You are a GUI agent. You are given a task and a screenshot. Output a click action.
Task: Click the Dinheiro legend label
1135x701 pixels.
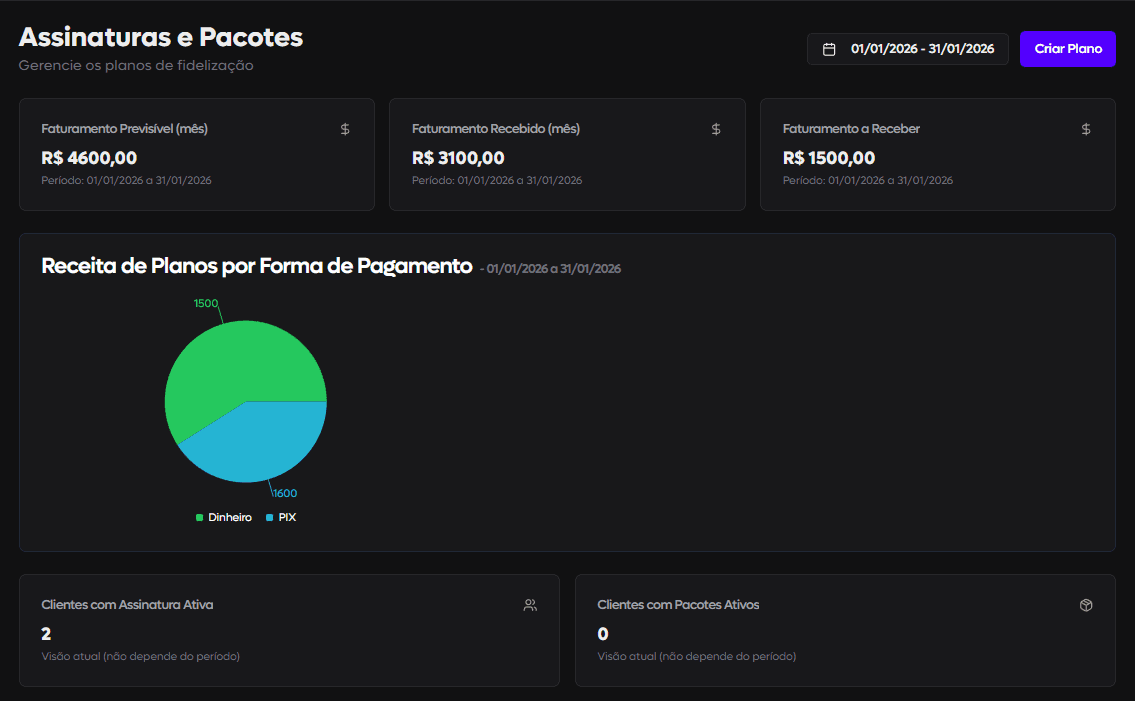(x=229, y=518)
